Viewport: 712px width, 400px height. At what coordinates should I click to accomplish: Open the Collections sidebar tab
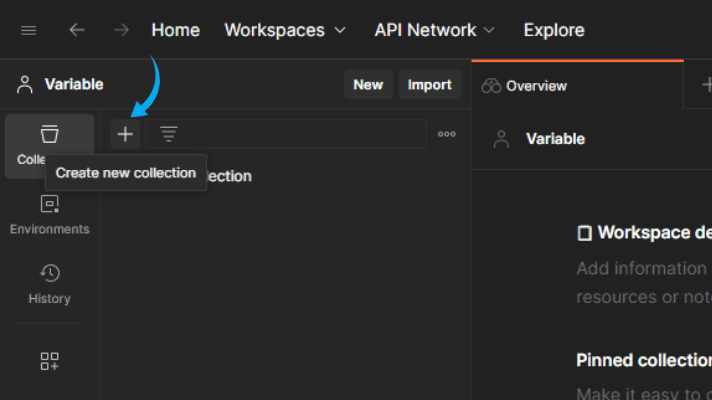click(x=49, y=146)
